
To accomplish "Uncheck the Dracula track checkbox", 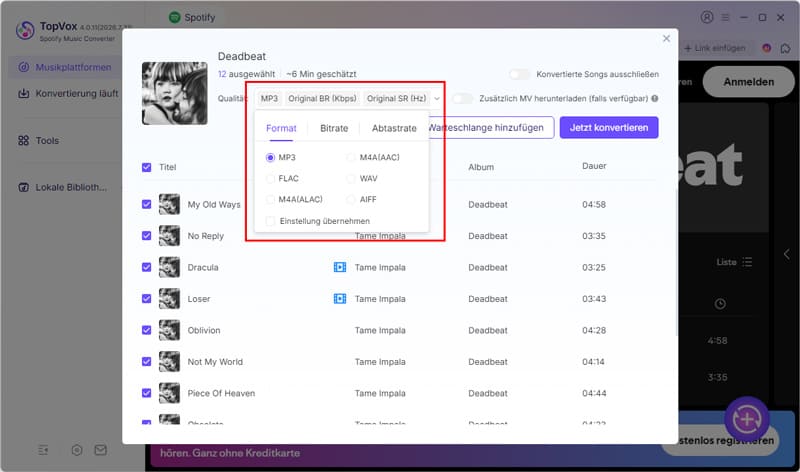I will coord(146,267).
